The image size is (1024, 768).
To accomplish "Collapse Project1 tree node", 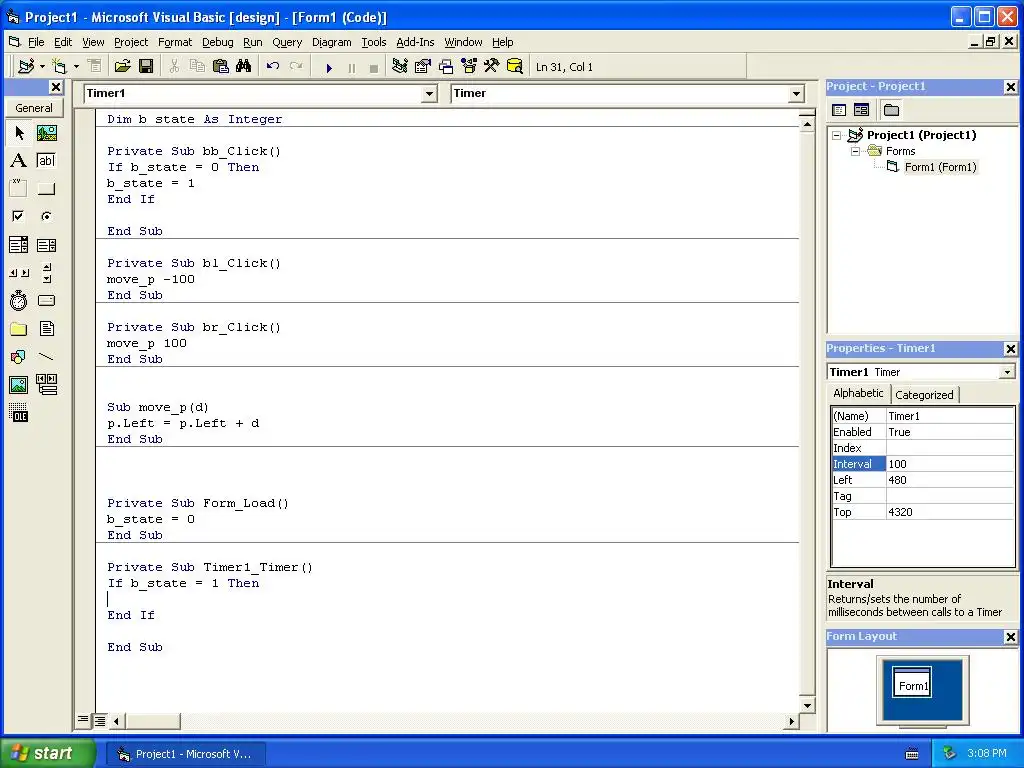I will point(837,136).
